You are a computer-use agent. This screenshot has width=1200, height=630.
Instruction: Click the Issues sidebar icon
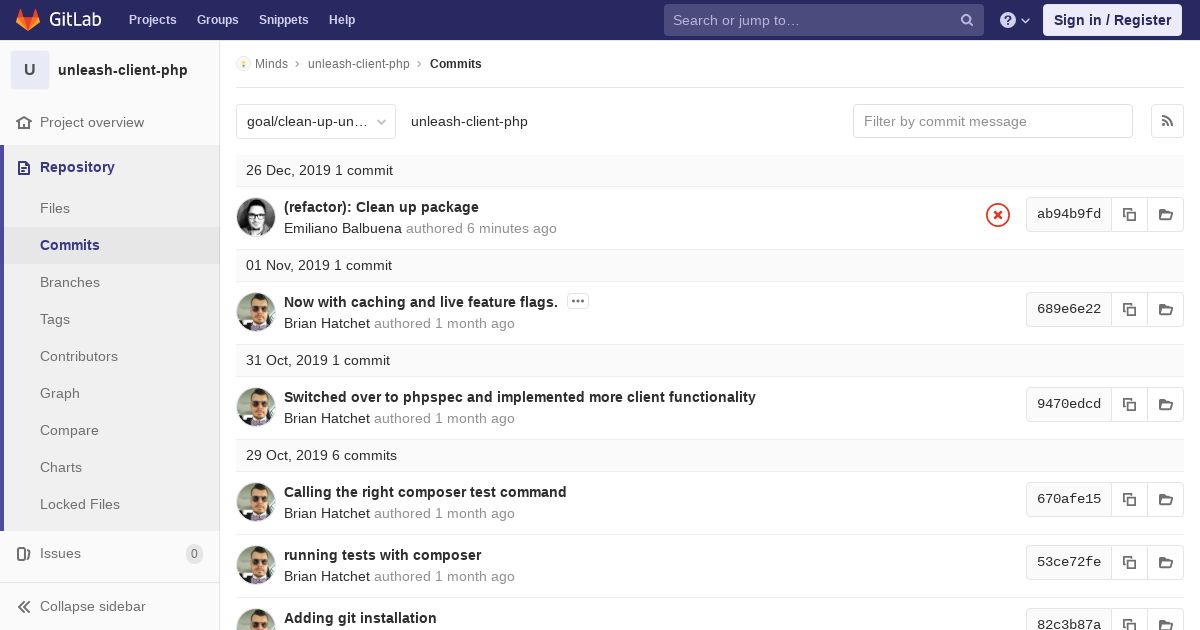24,553
